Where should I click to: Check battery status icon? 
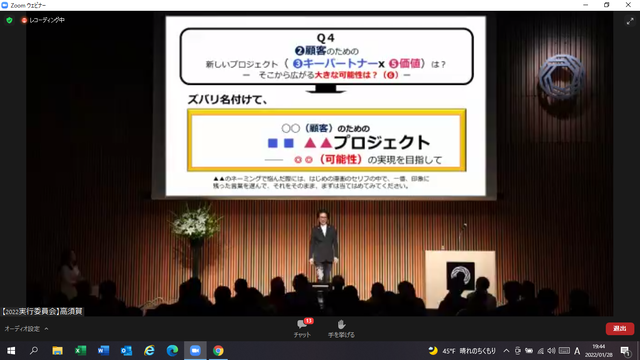pyautogui.click(x=529, y=351)
